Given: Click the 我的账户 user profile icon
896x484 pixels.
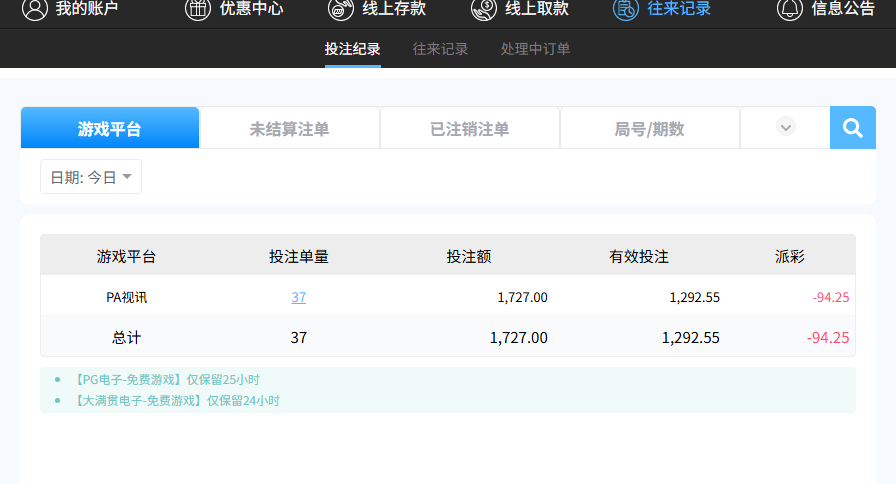Looking at the screenshot, I should [35, 9].
